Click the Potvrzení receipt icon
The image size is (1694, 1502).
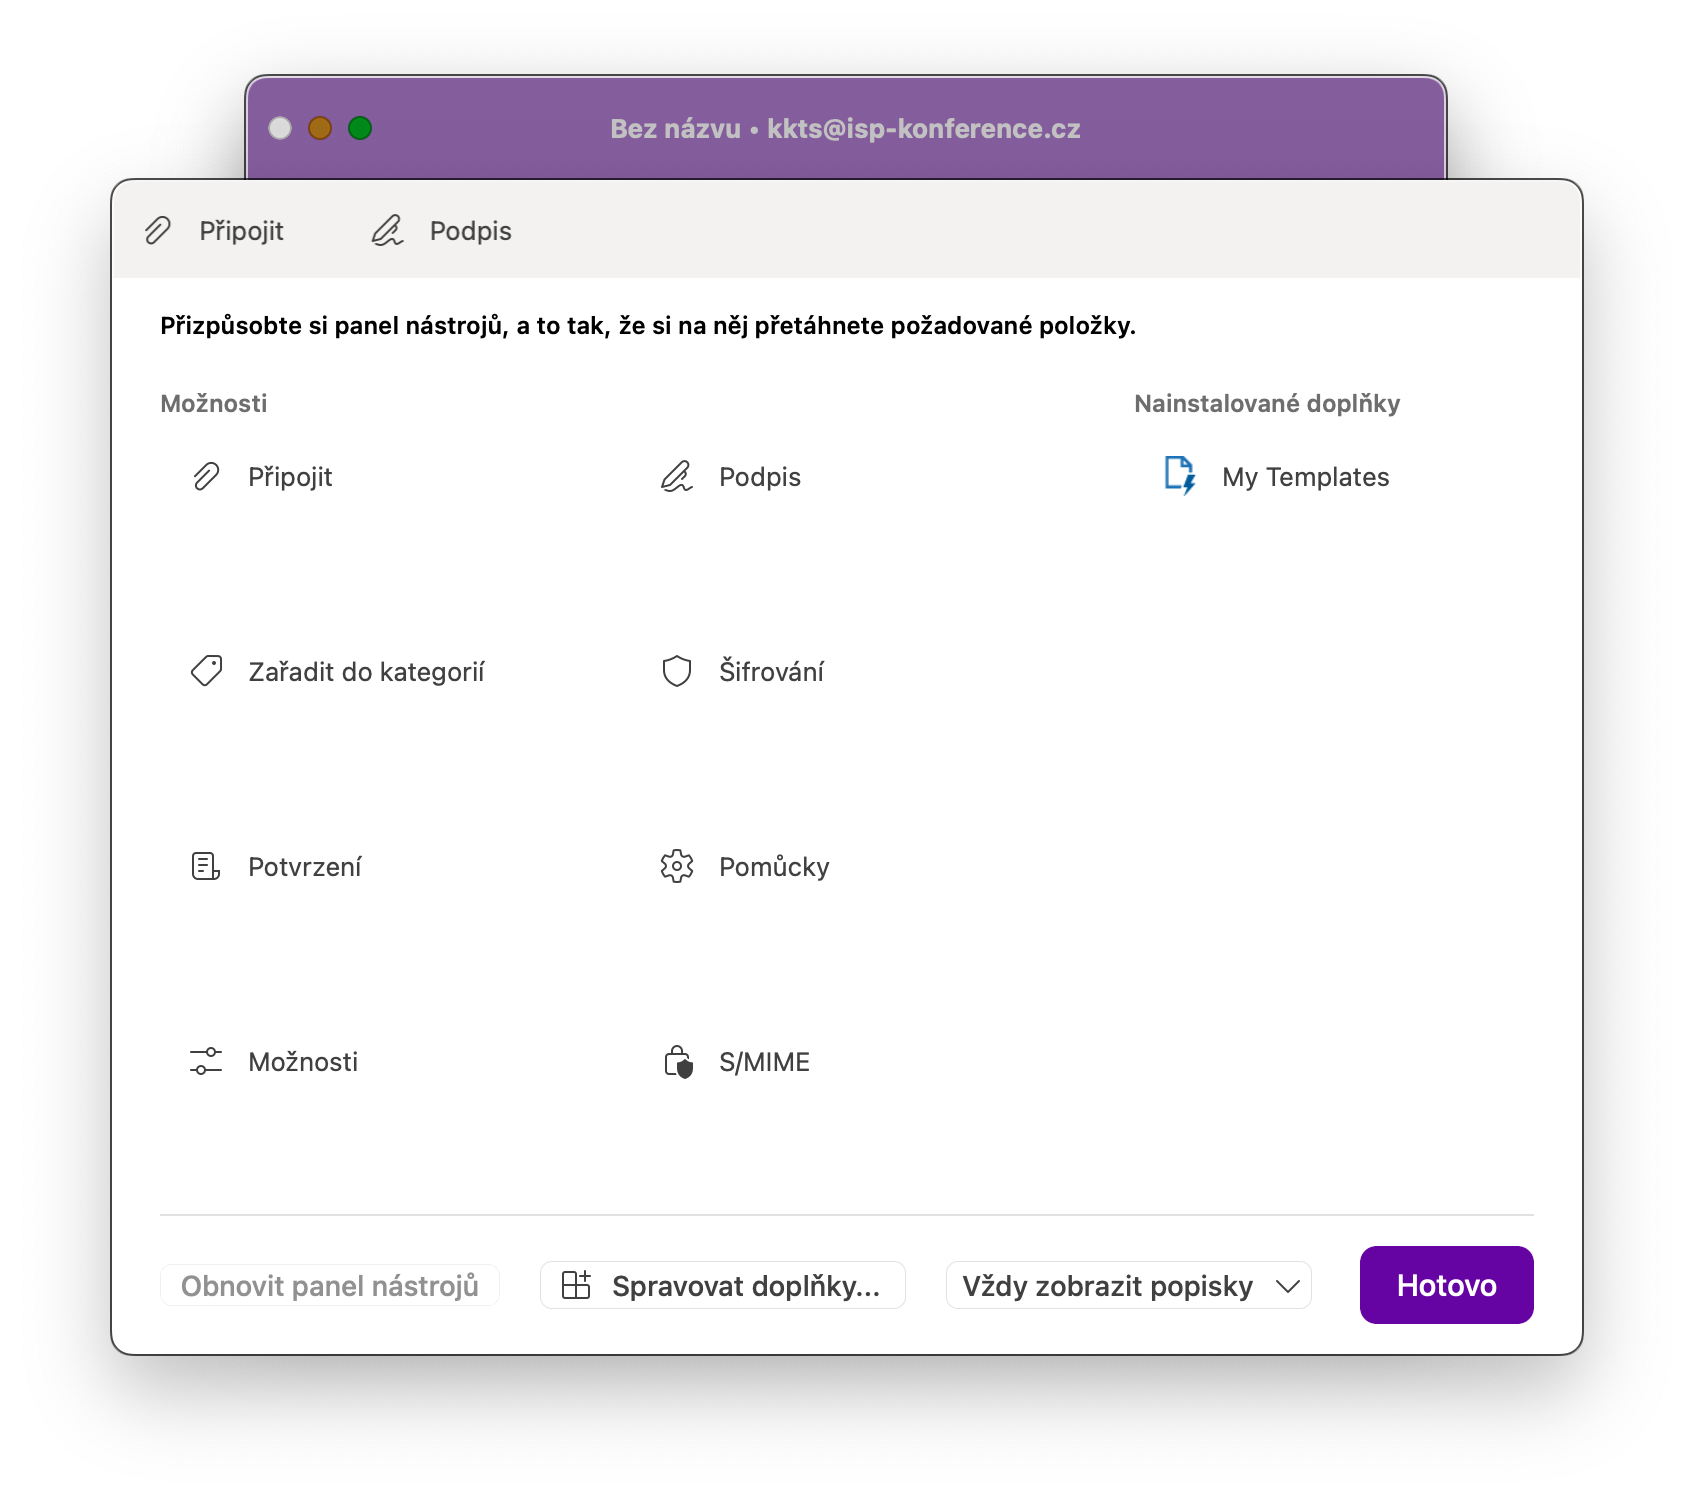click(x=206, y=866)
